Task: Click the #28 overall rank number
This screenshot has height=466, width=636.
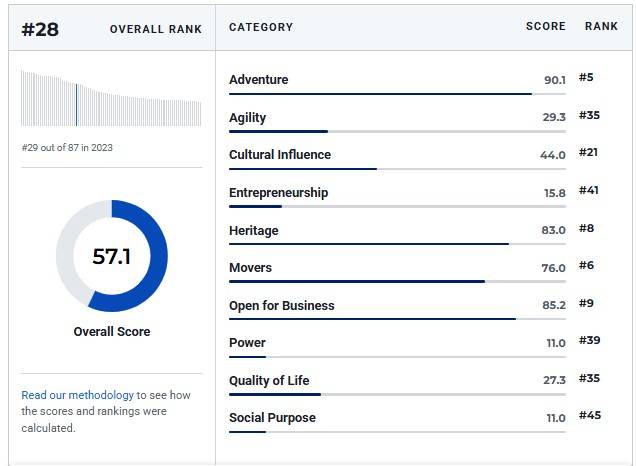Action: pyautogui.click(x=40, y=30)
